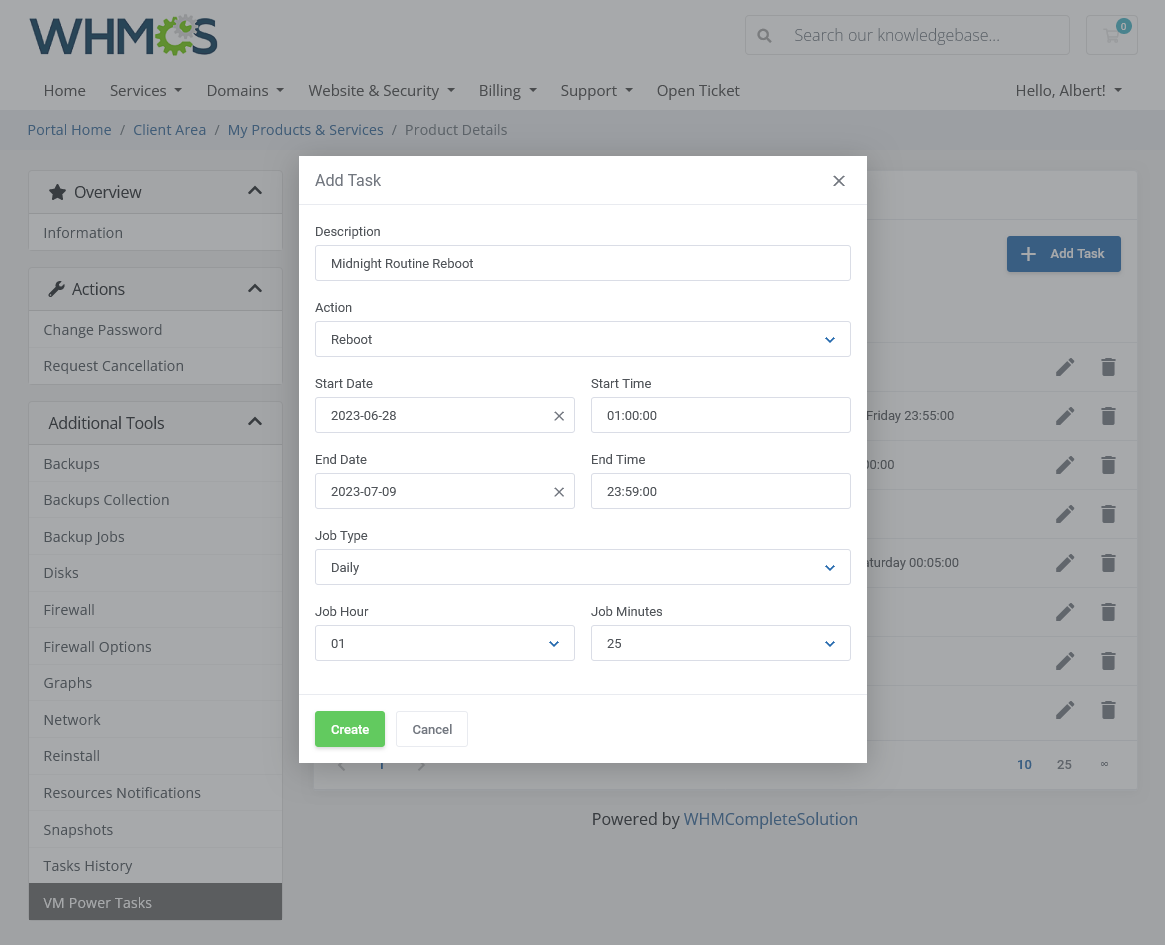Clear the Start Date field value
This screenshot has height=945, width=1165.
coord(559,416)
